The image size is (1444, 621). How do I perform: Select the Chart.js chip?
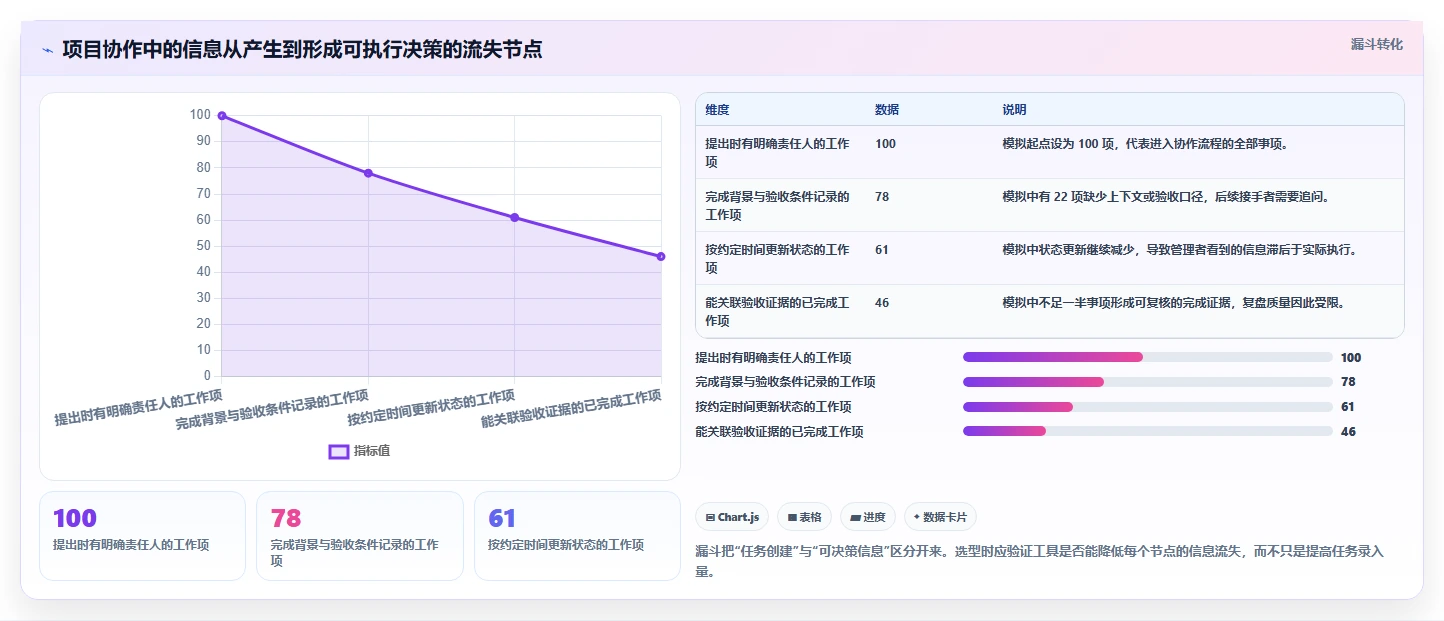point(732,517)
